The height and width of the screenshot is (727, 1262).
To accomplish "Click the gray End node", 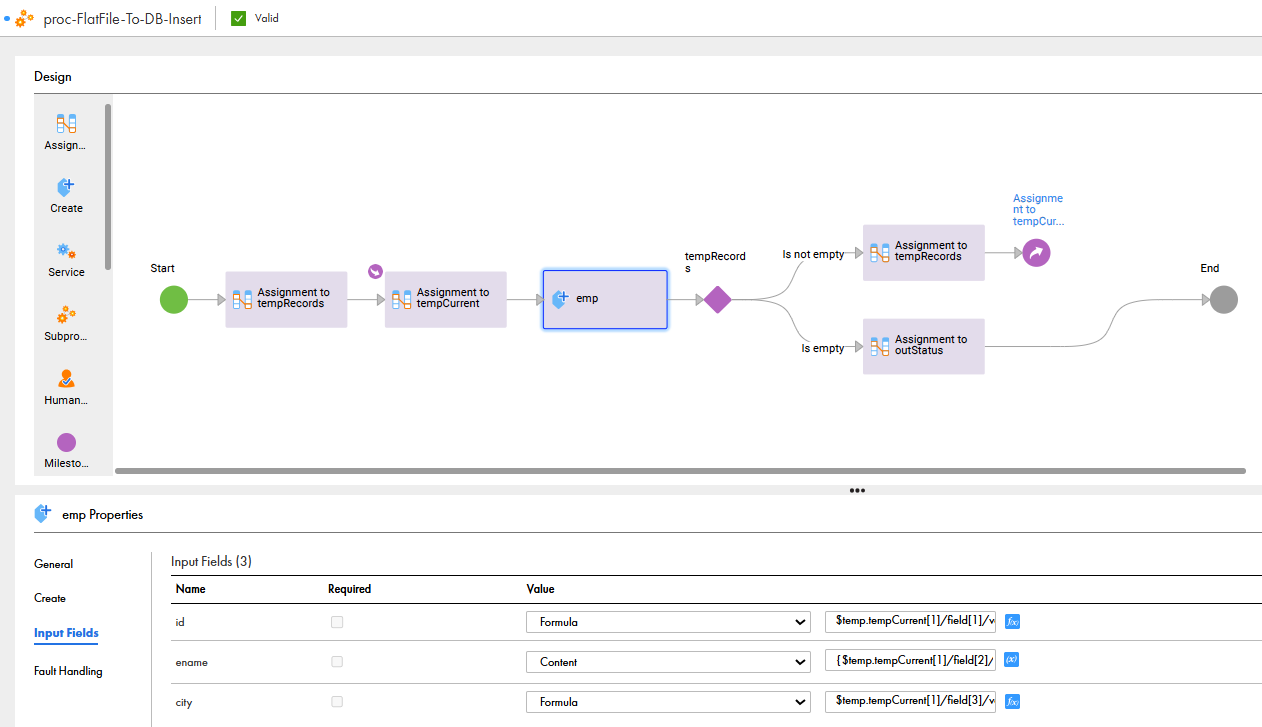I will pyautogui.click(x=1223, y=299).
